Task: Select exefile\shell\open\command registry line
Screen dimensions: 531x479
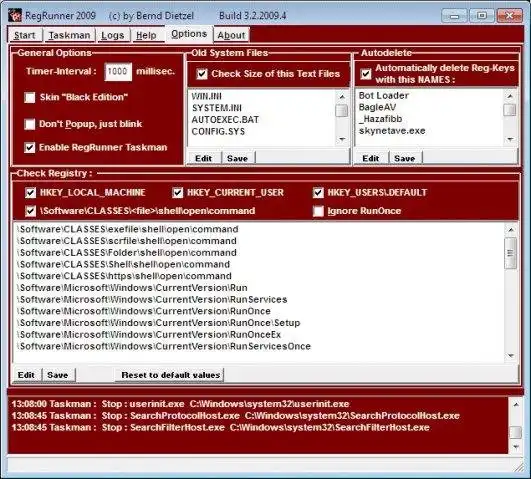Action: pos(128,229)
